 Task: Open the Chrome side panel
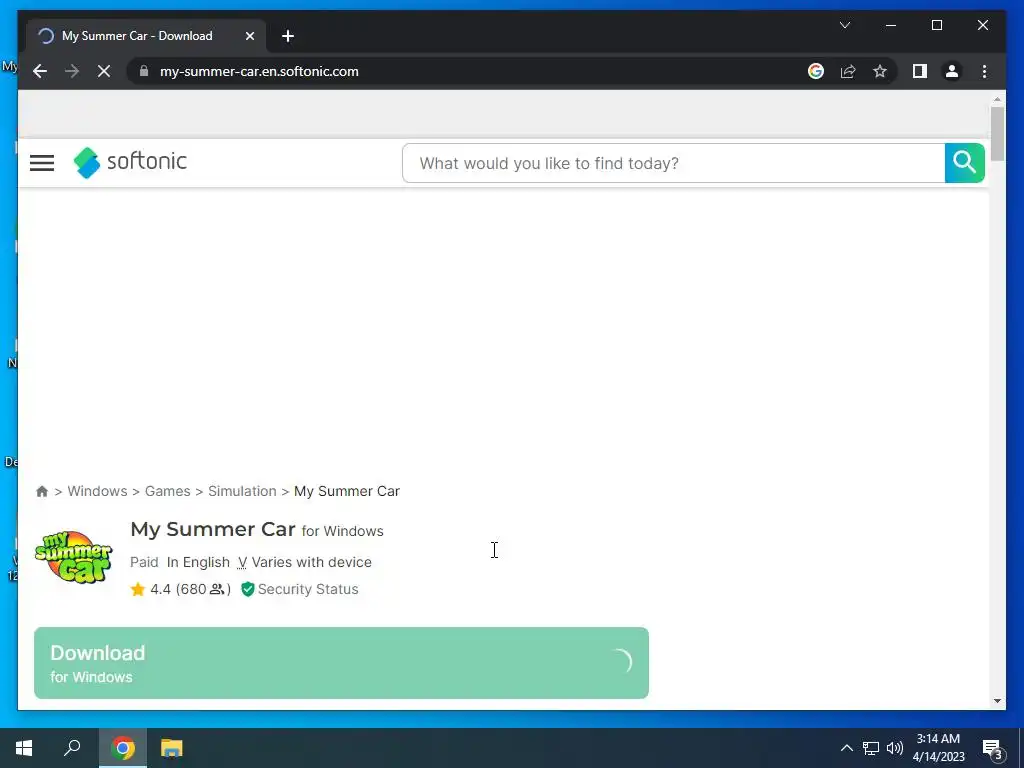pos(920,71)
